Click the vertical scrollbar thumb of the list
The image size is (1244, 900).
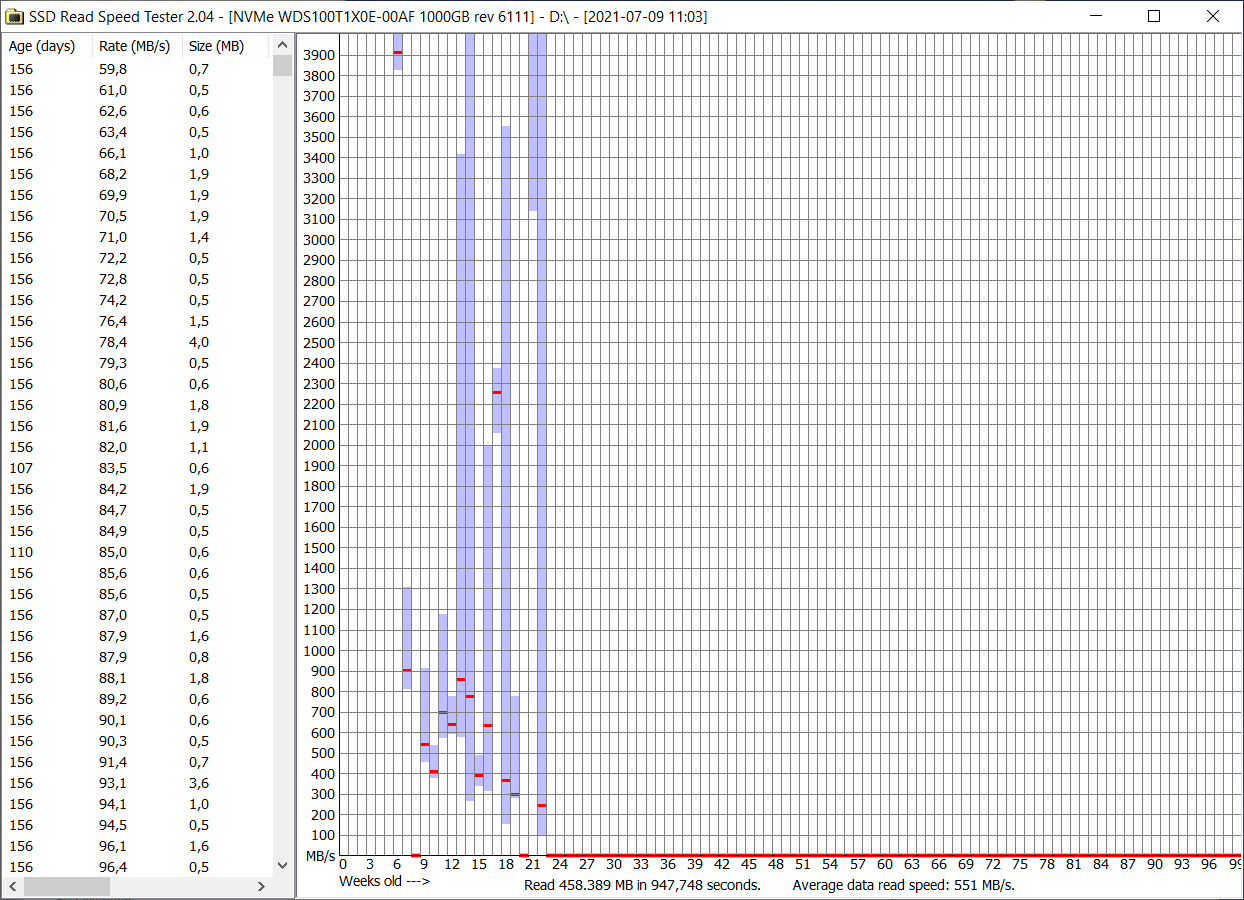tap(282, 66)
